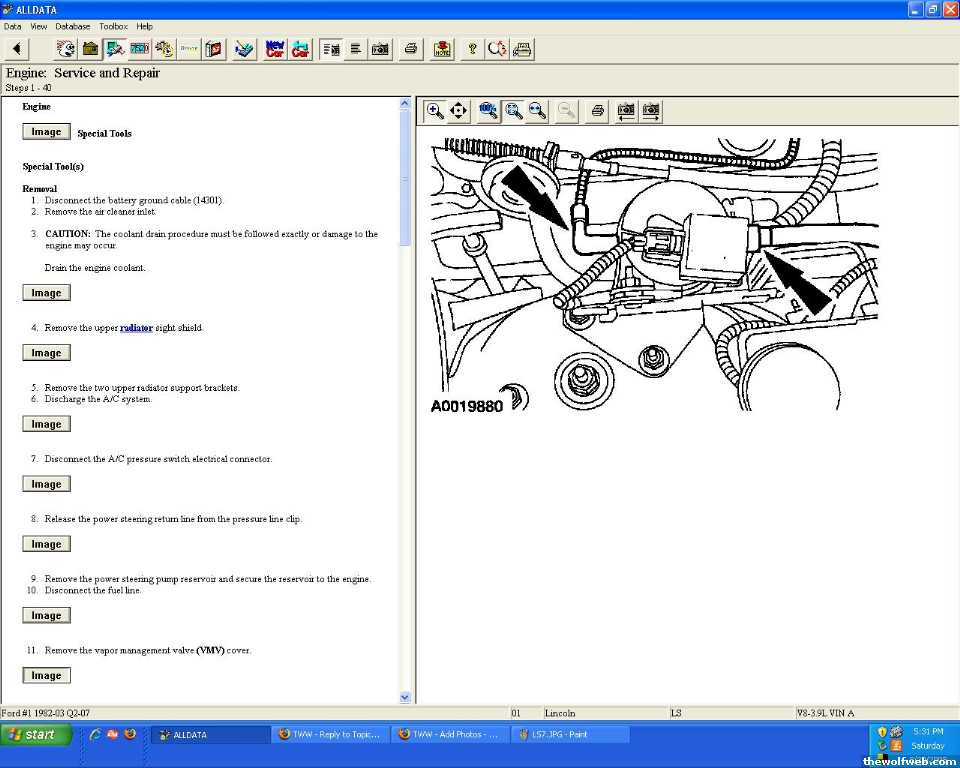The image size is (960, 768).
Task: Zoom the diagram to 100%
Action: (x=488, y=111)
